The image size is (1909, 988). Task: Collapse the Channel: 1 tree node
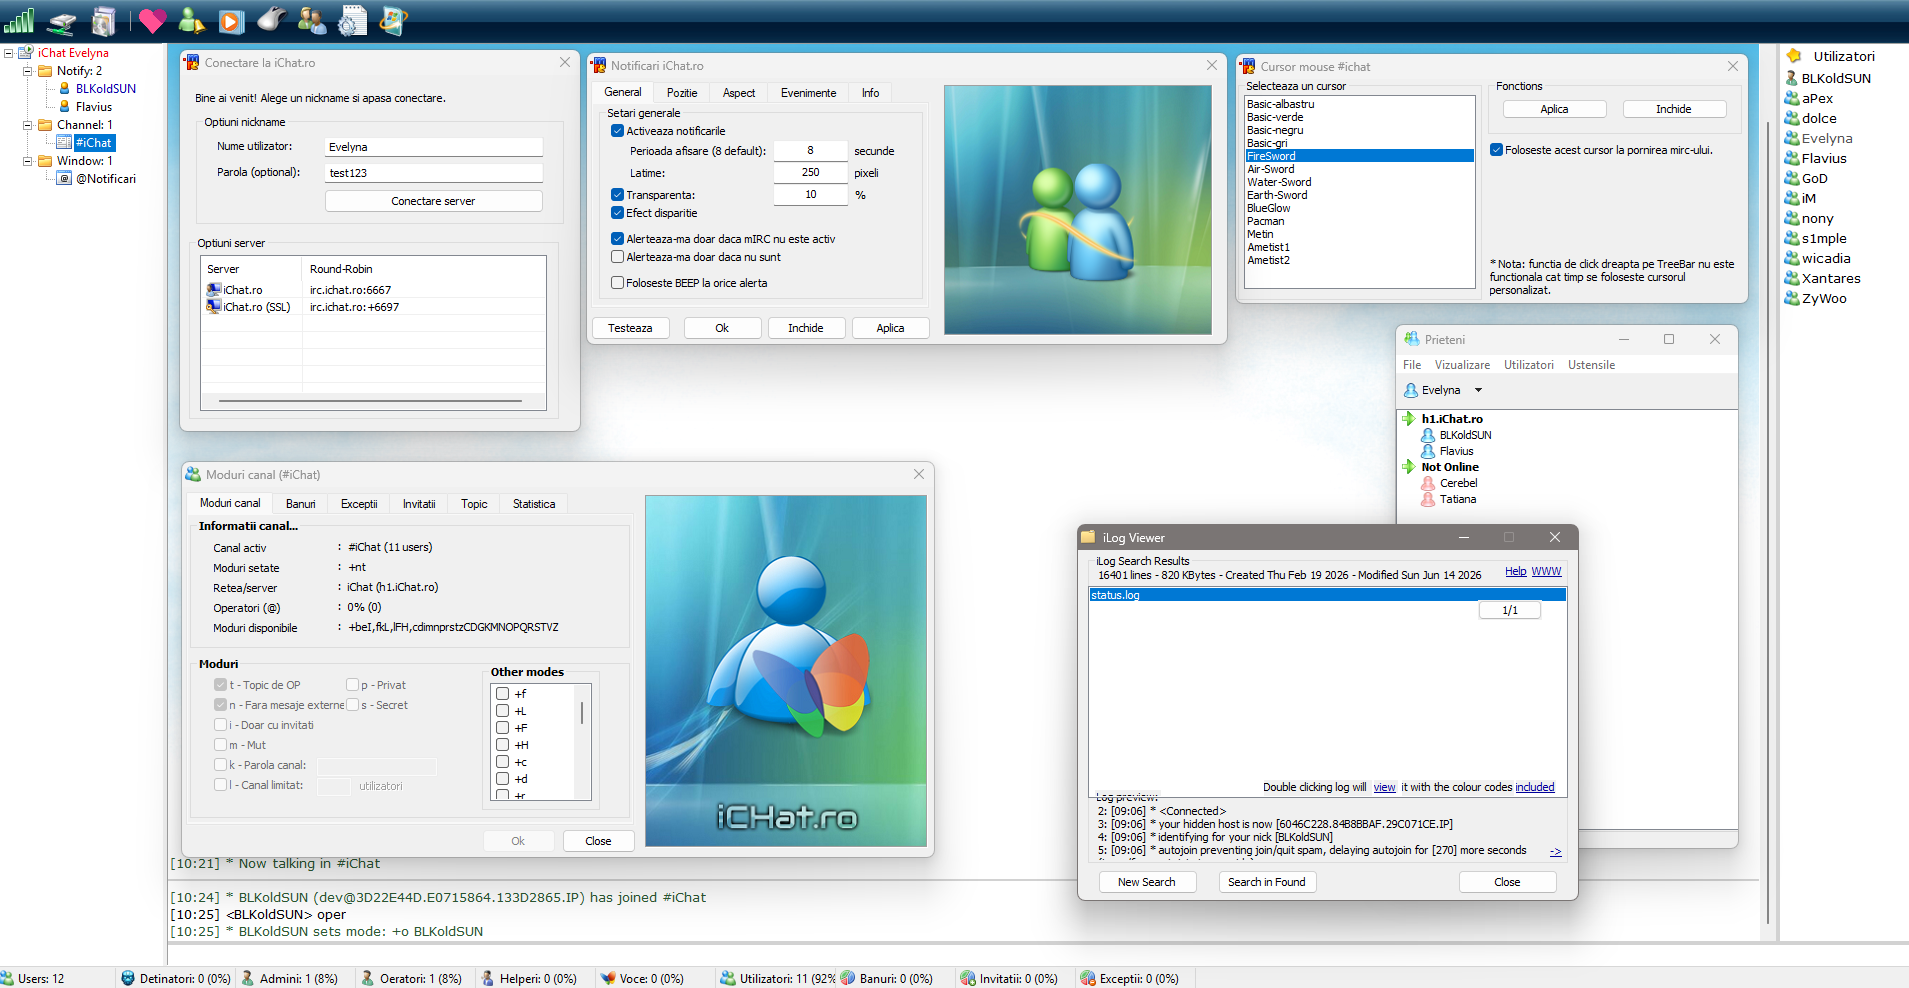click(28, 125)
